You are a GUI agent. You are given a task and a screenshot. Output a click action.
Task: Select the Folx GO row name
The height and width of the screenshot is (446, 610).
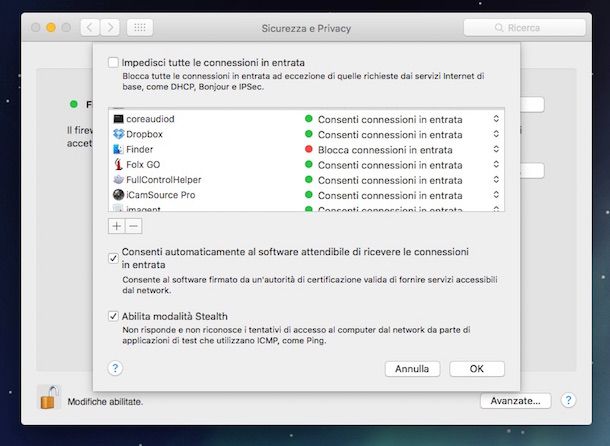click(143, 165)
